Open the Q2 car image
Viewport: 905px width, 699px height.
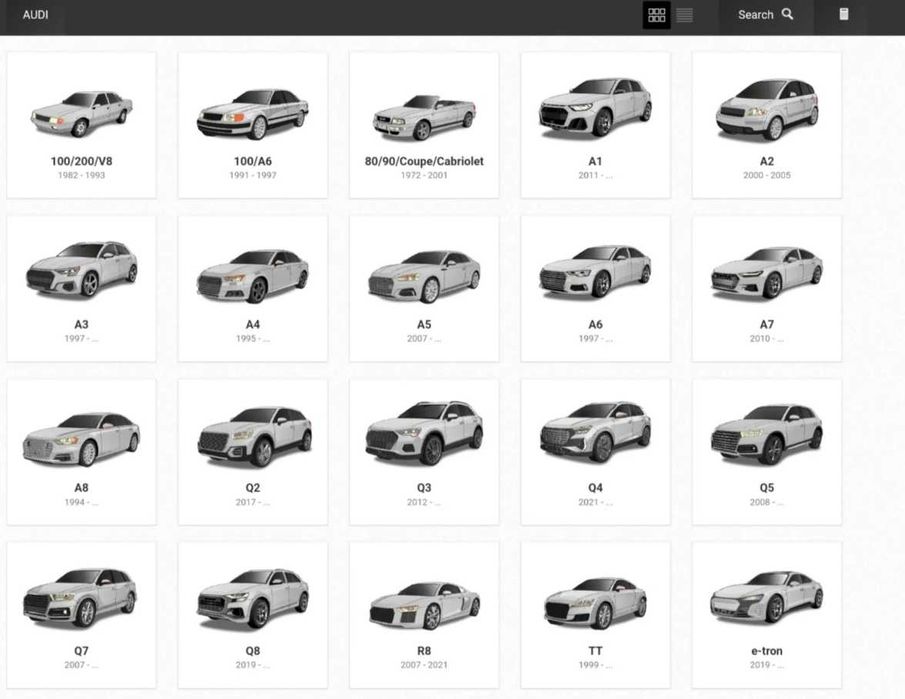[255, 436]
